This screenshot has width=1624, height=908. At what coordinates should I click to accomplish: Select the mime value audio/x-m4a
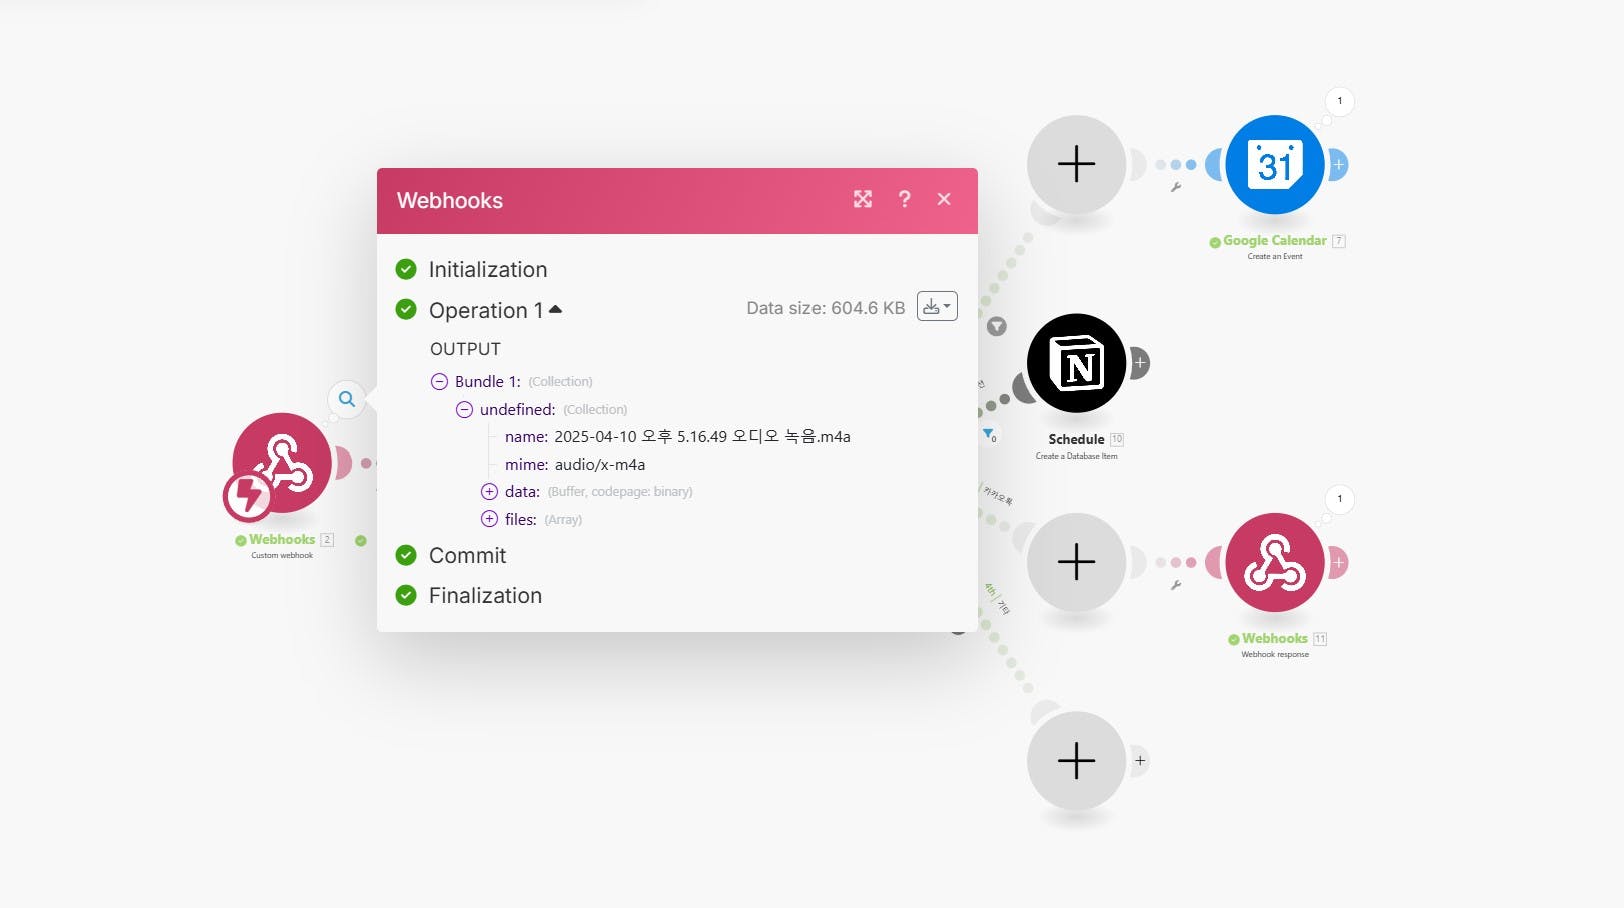(600, 464)
